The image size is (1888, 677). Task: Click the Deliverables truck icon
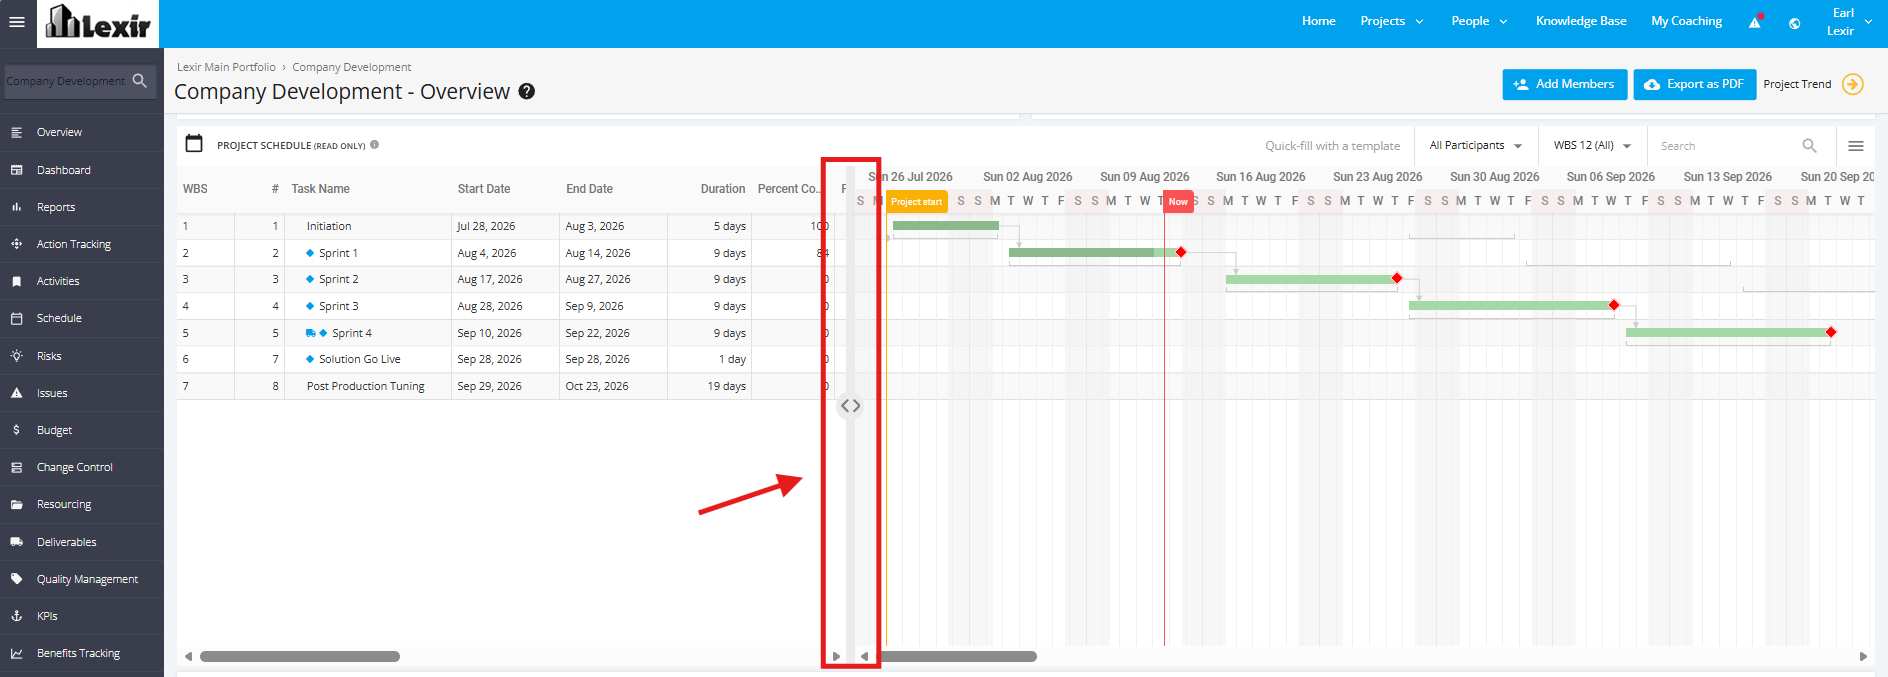[x=17, y=542]
